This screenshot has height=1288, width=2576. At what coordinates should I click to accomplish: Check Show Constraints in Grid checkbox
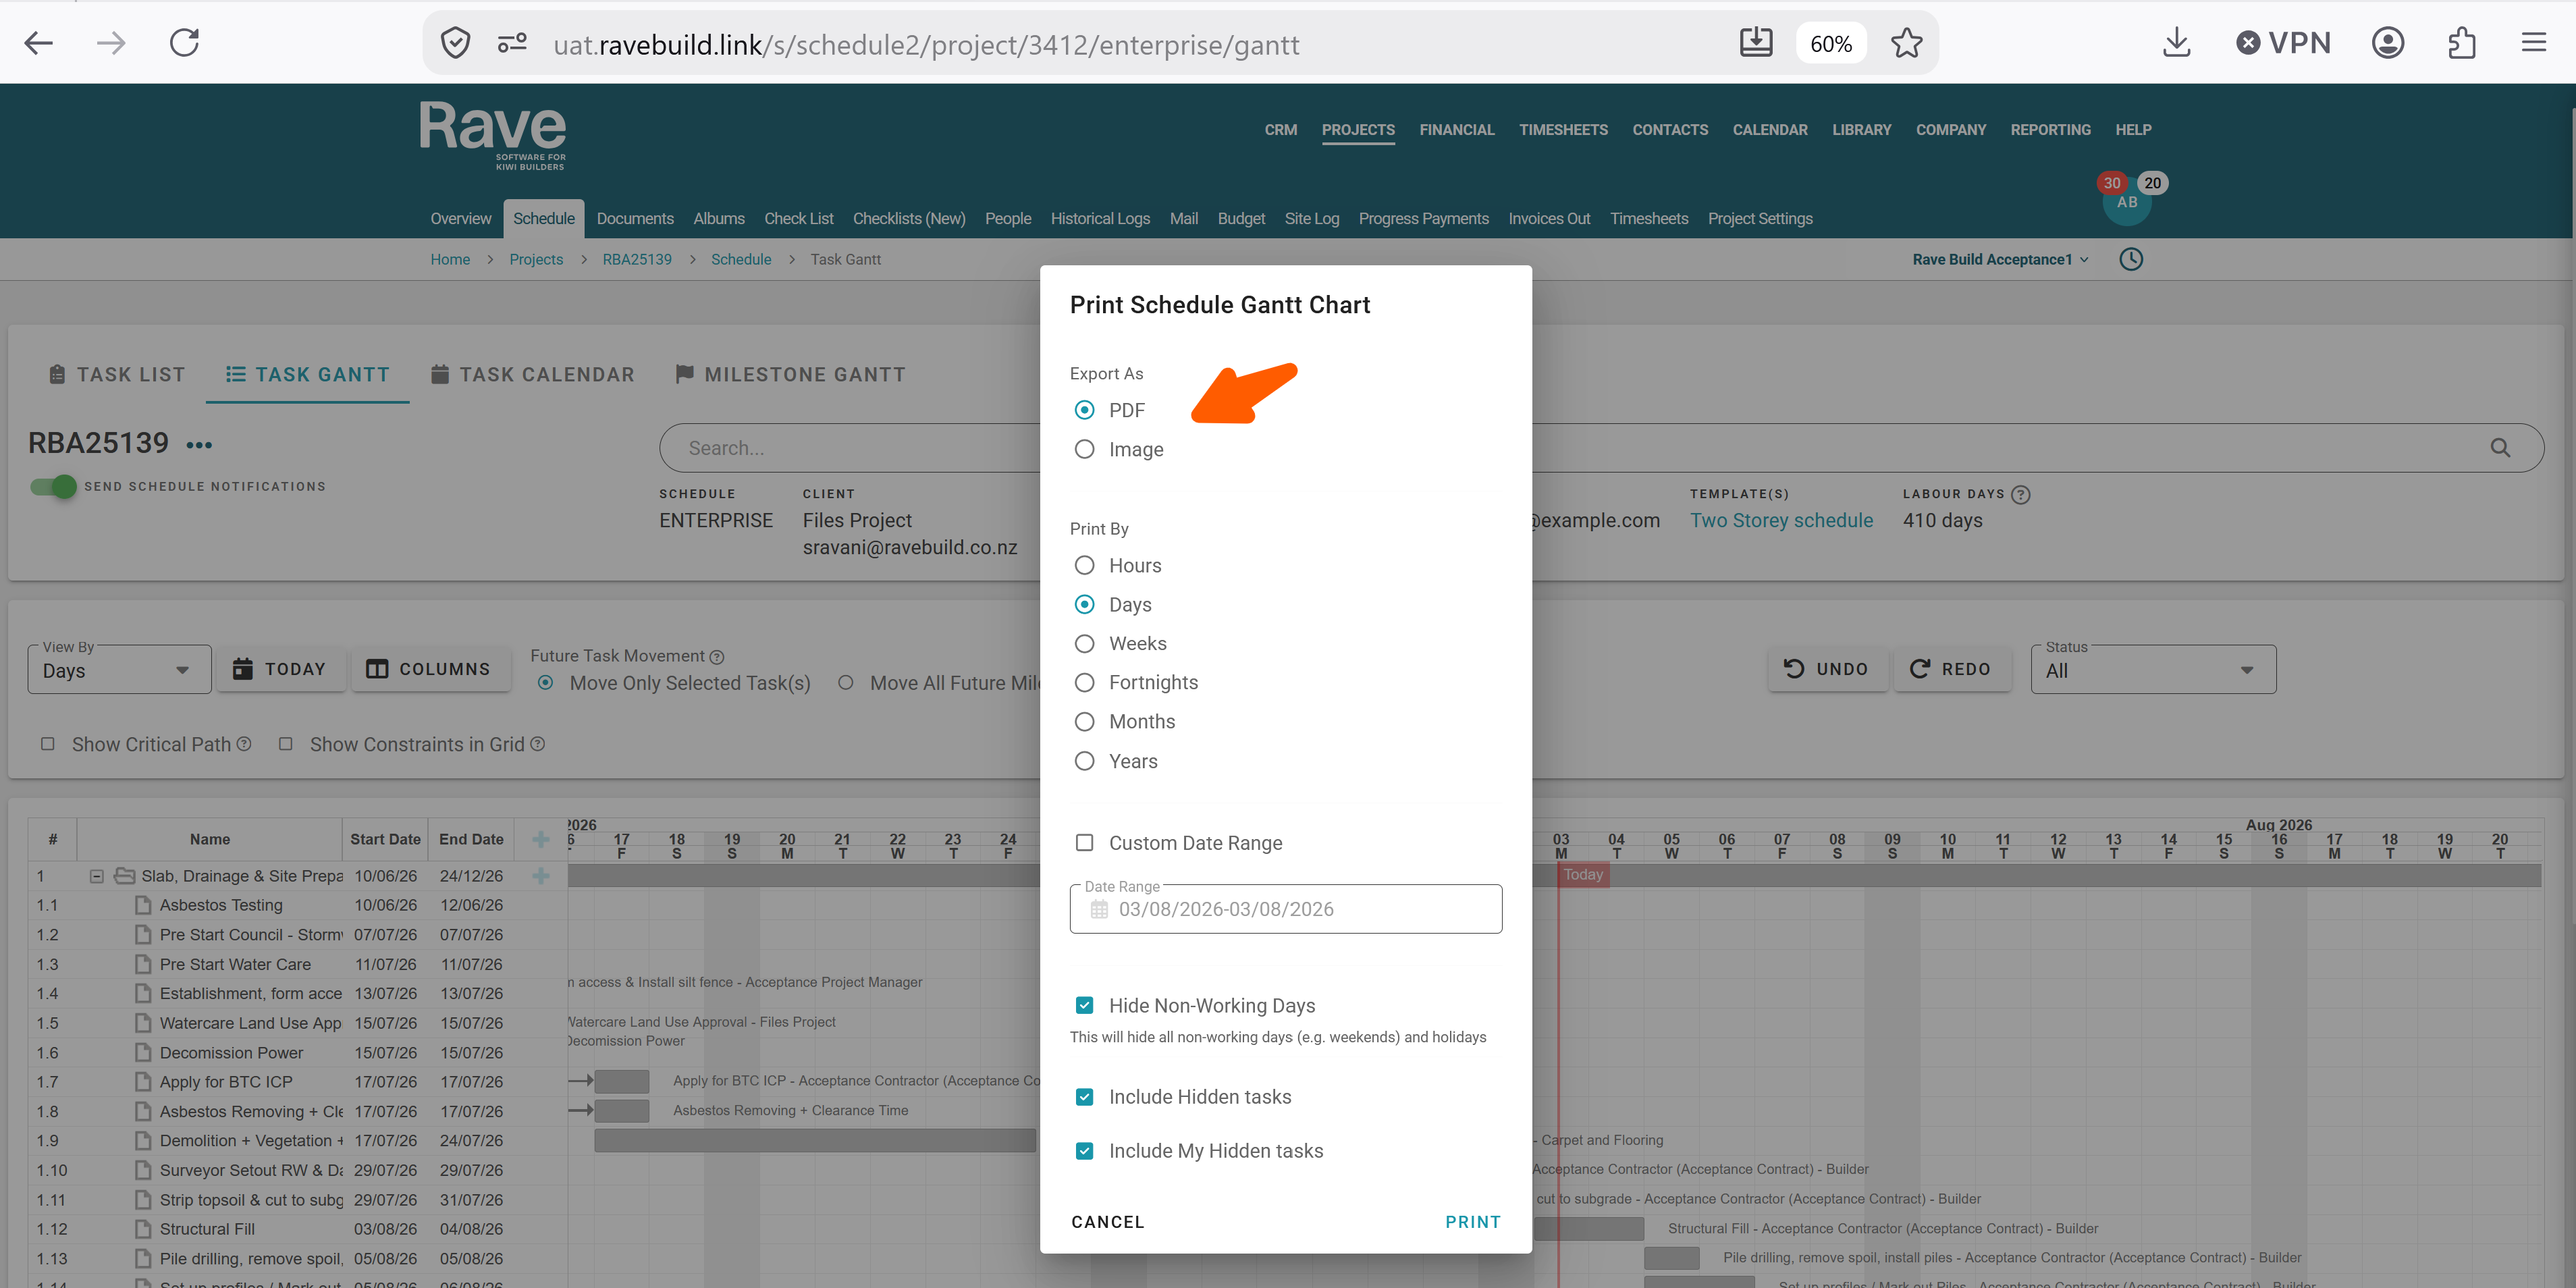pos(285,744)
